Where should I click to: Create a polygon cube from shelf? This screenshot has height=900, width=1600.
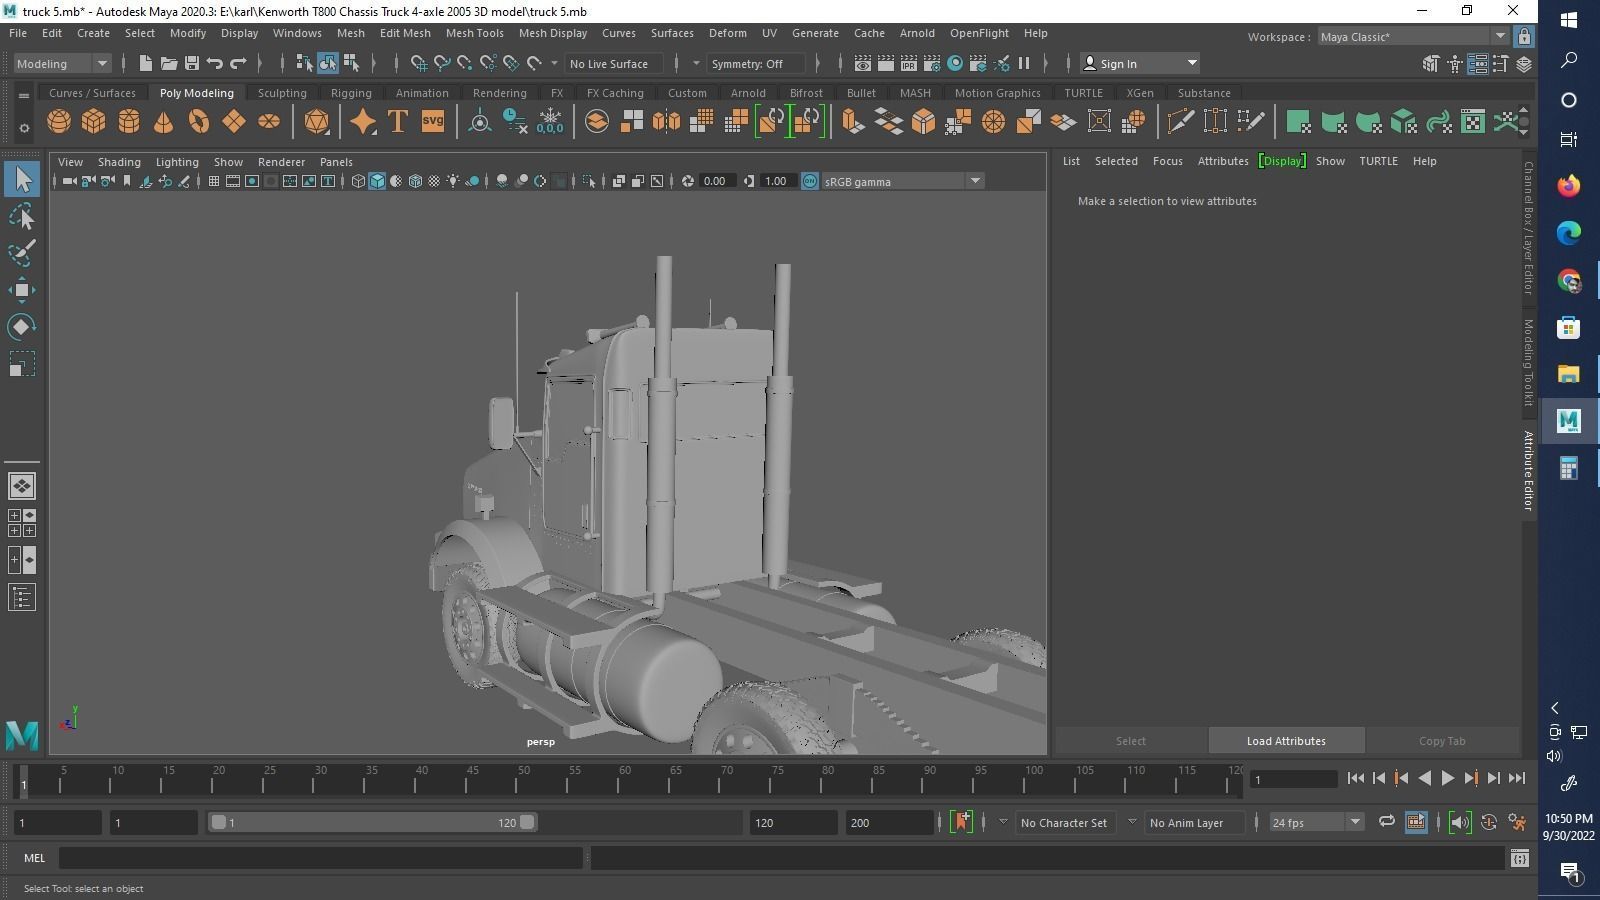point(94,122)
